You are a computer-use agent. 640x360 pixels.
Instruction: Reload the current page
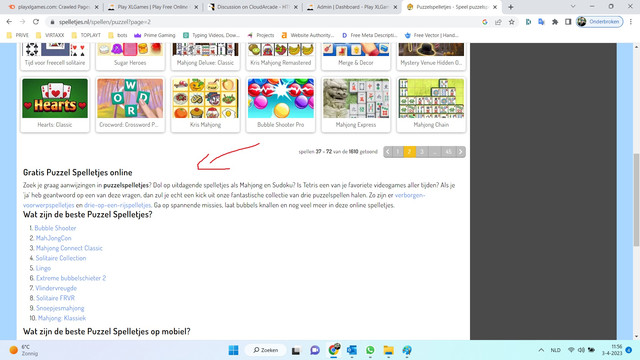pos(36,22)
